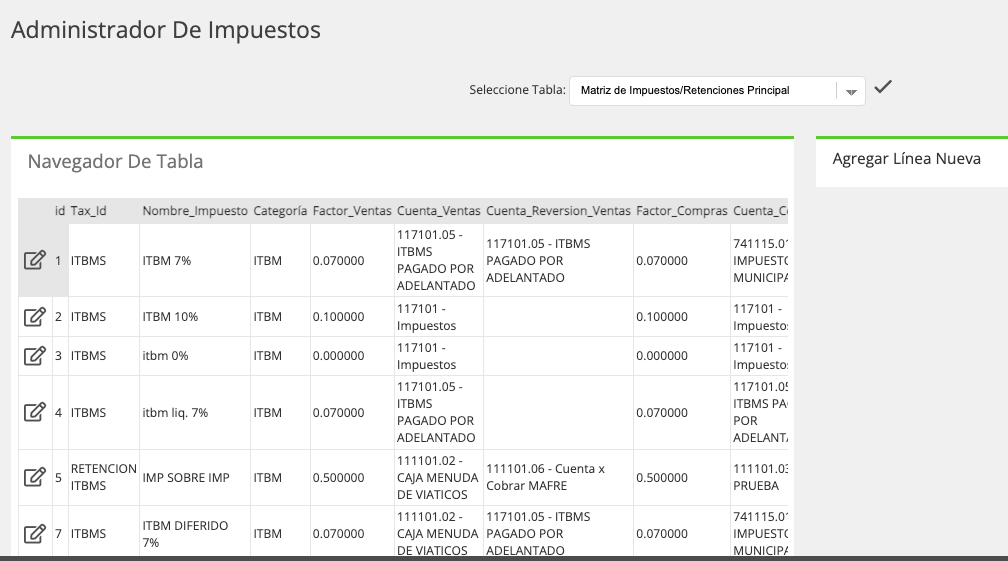Open the Seleccione Tabla dropdown arrow
This screenshot has width=1008, height=561.
coord(851,91)
